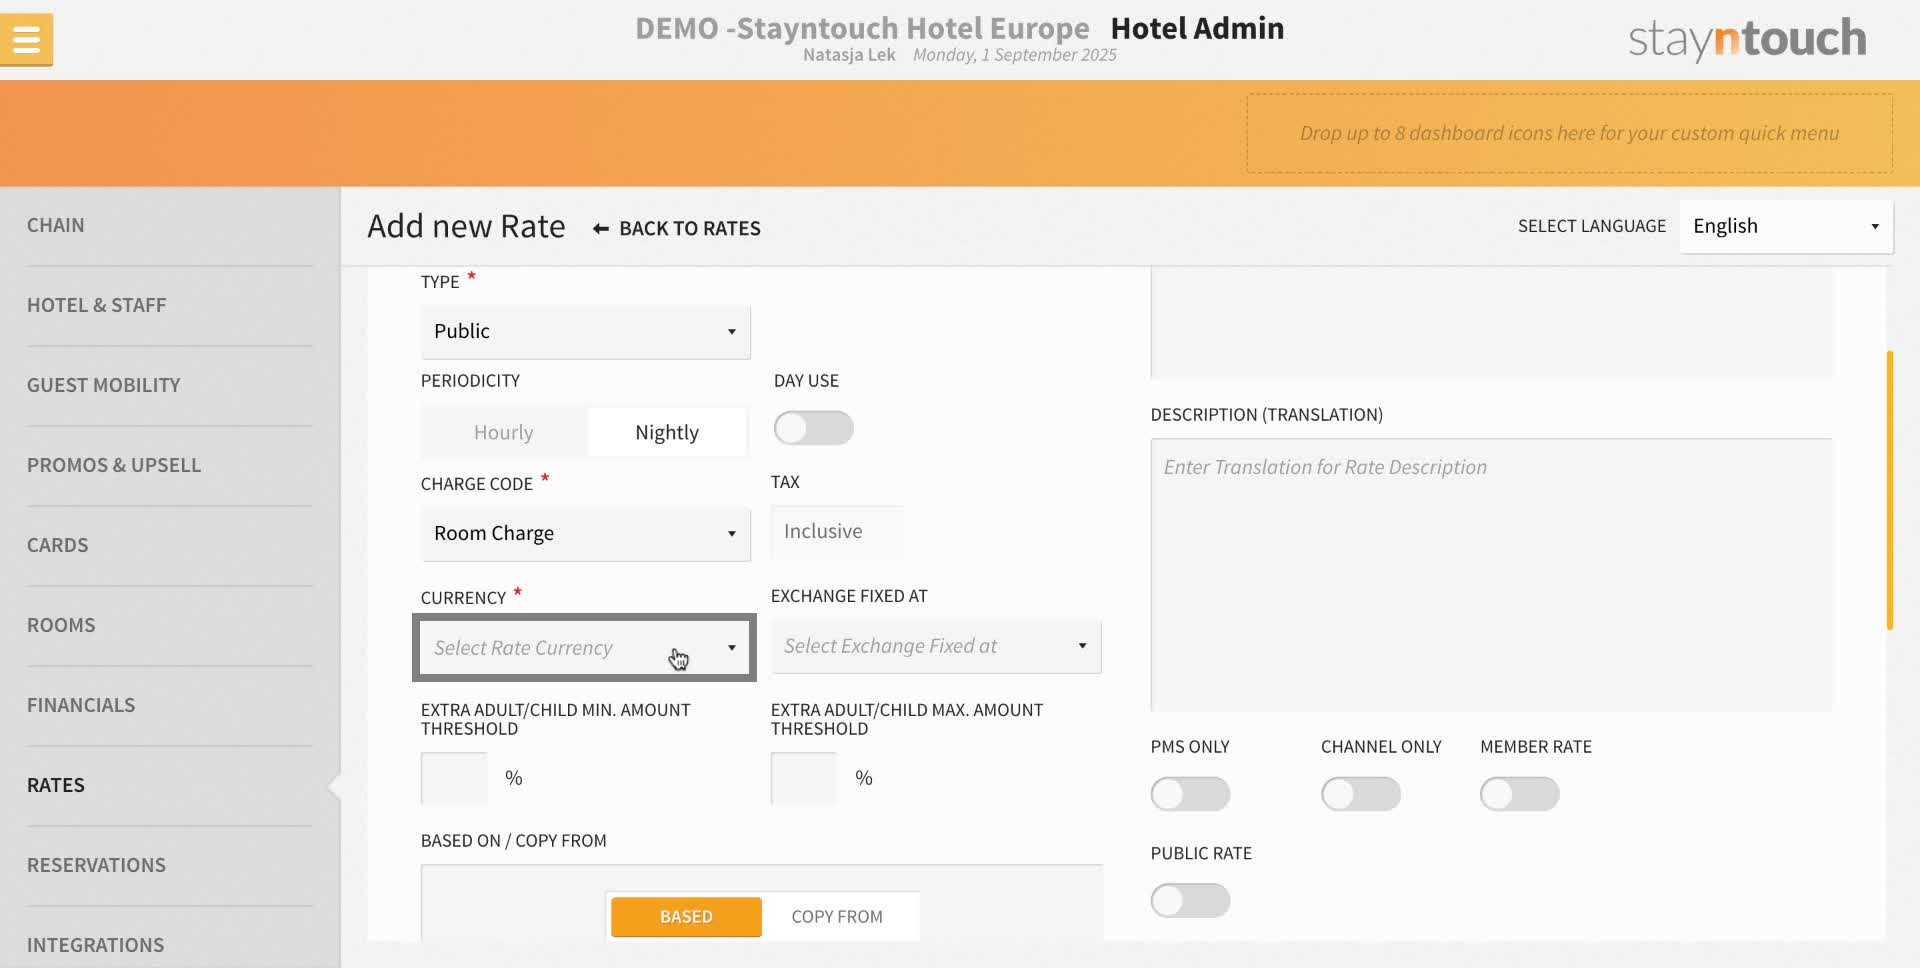Open the Charge Code dropdown
The height and width of the screenshot is (968, 1920).
click(585, 534)
